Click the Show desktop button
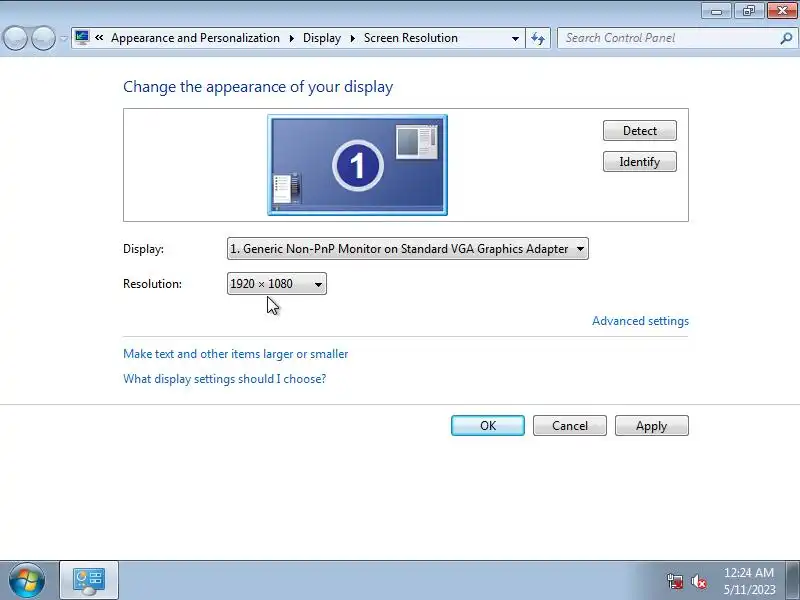This screenshot has height=600, width=800. click(x=793, y=581)
